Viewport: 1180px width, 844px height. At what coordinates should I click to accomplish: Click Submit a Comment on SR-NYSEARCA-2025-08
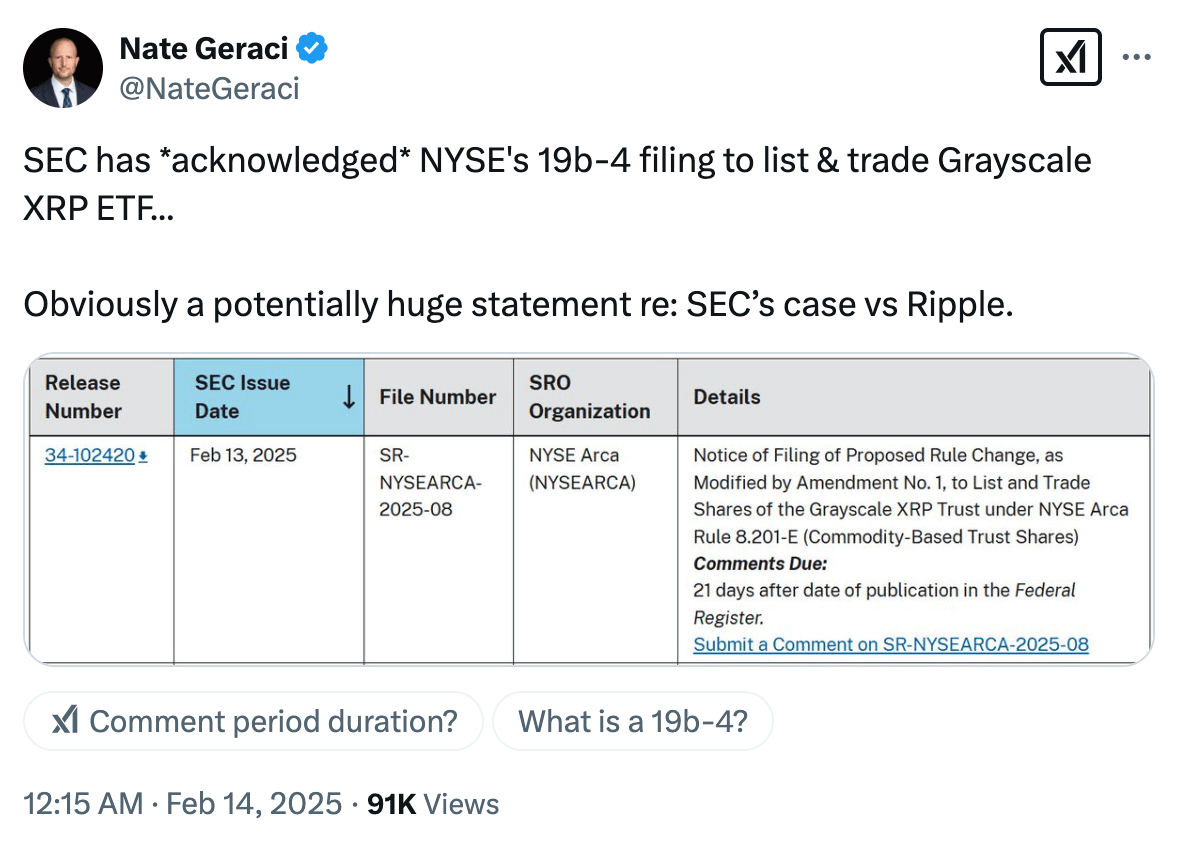pos(890,644)
